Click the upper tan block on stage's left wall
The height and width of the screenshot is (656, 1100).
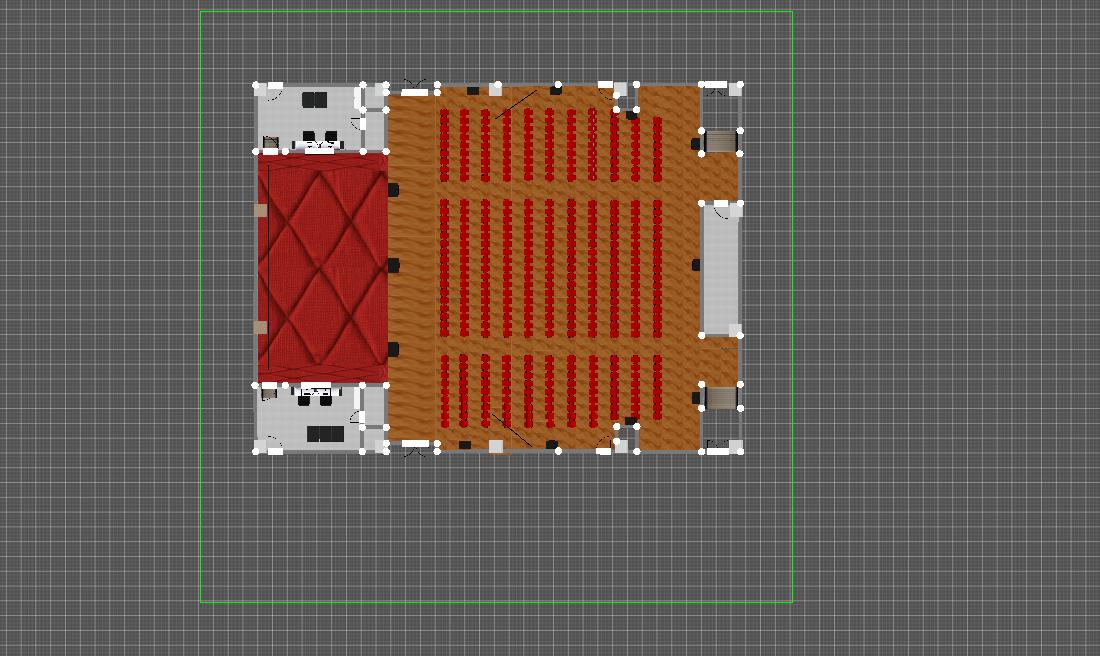coord(261,210)
